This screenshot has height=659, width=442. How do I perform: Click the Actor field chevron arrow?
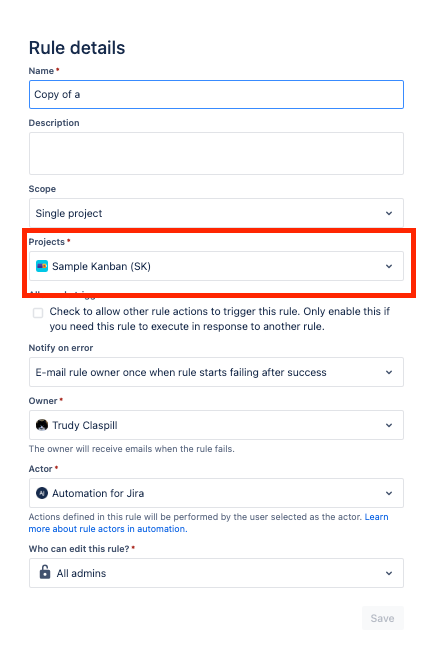pyautogui.click(x=389, y=493)
